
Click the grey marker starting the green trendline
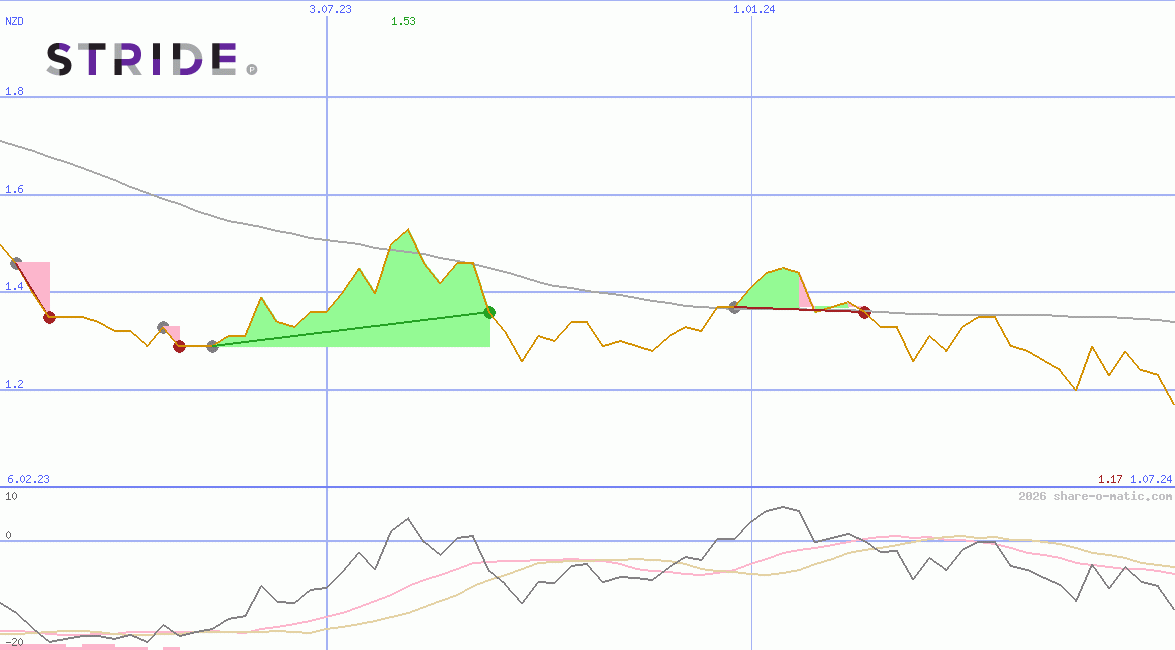(212, 346)
